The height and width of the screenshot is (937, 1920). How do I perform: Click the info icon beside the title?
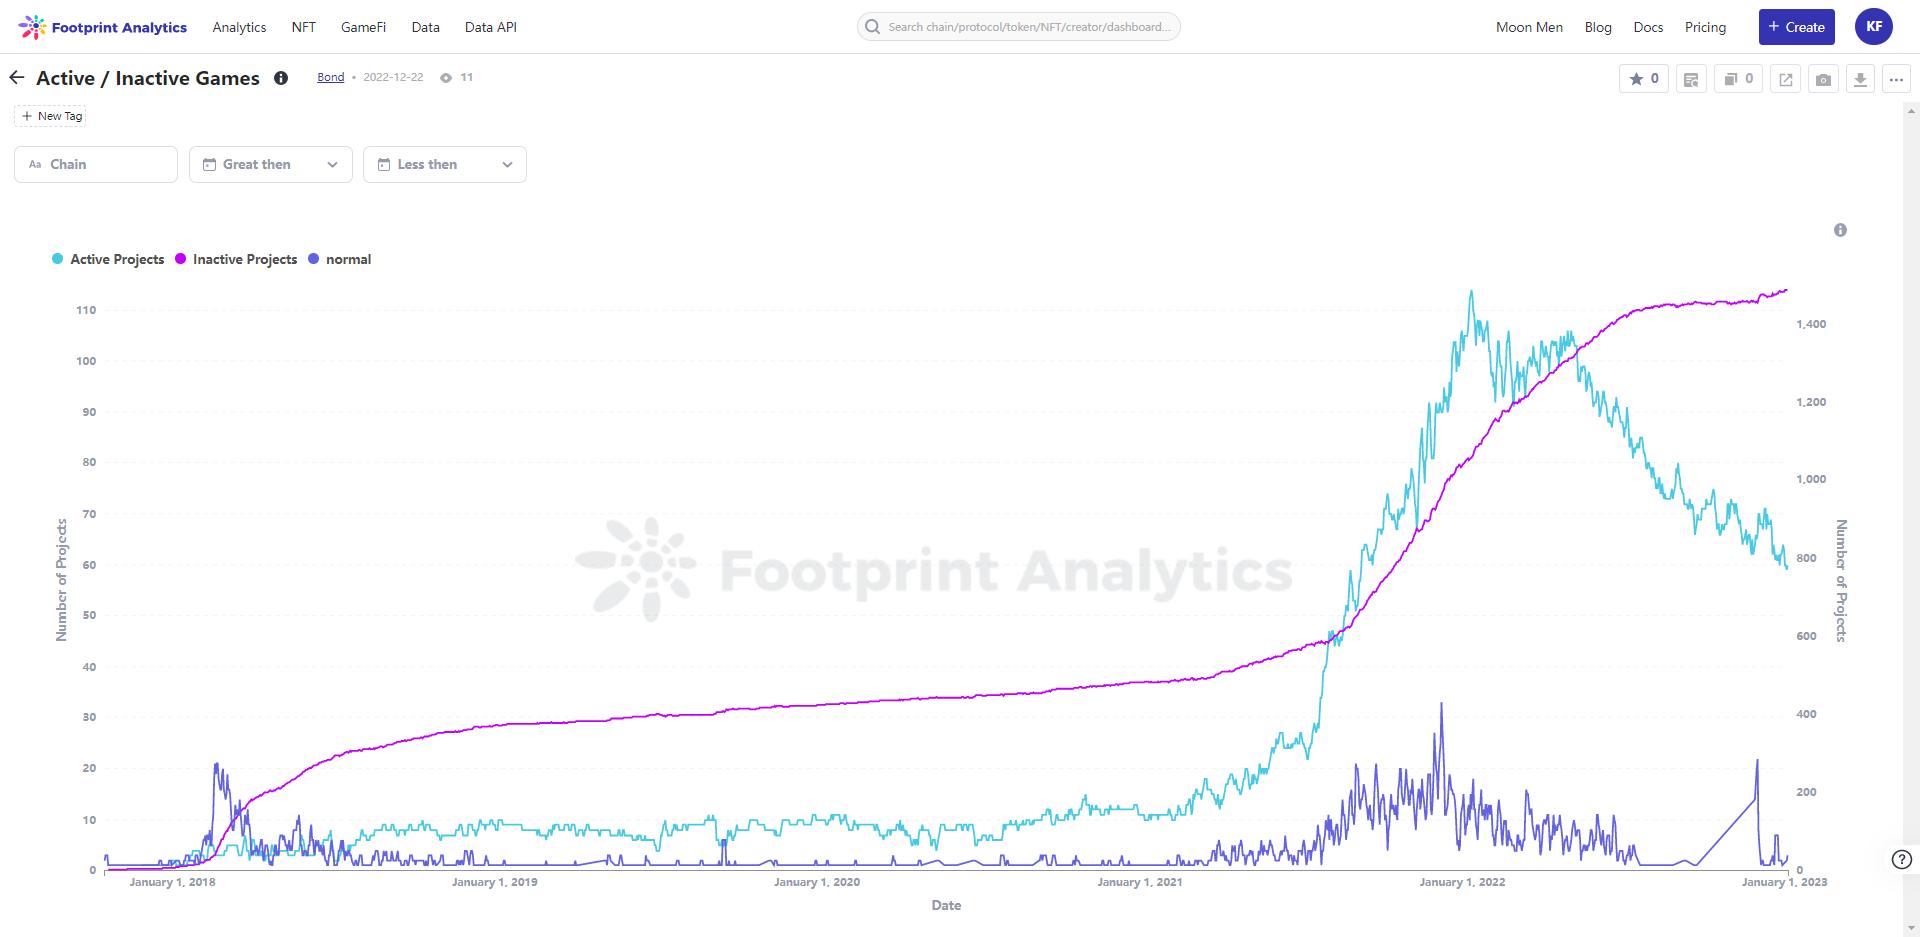pyautogui.click(x=281, y=78)
